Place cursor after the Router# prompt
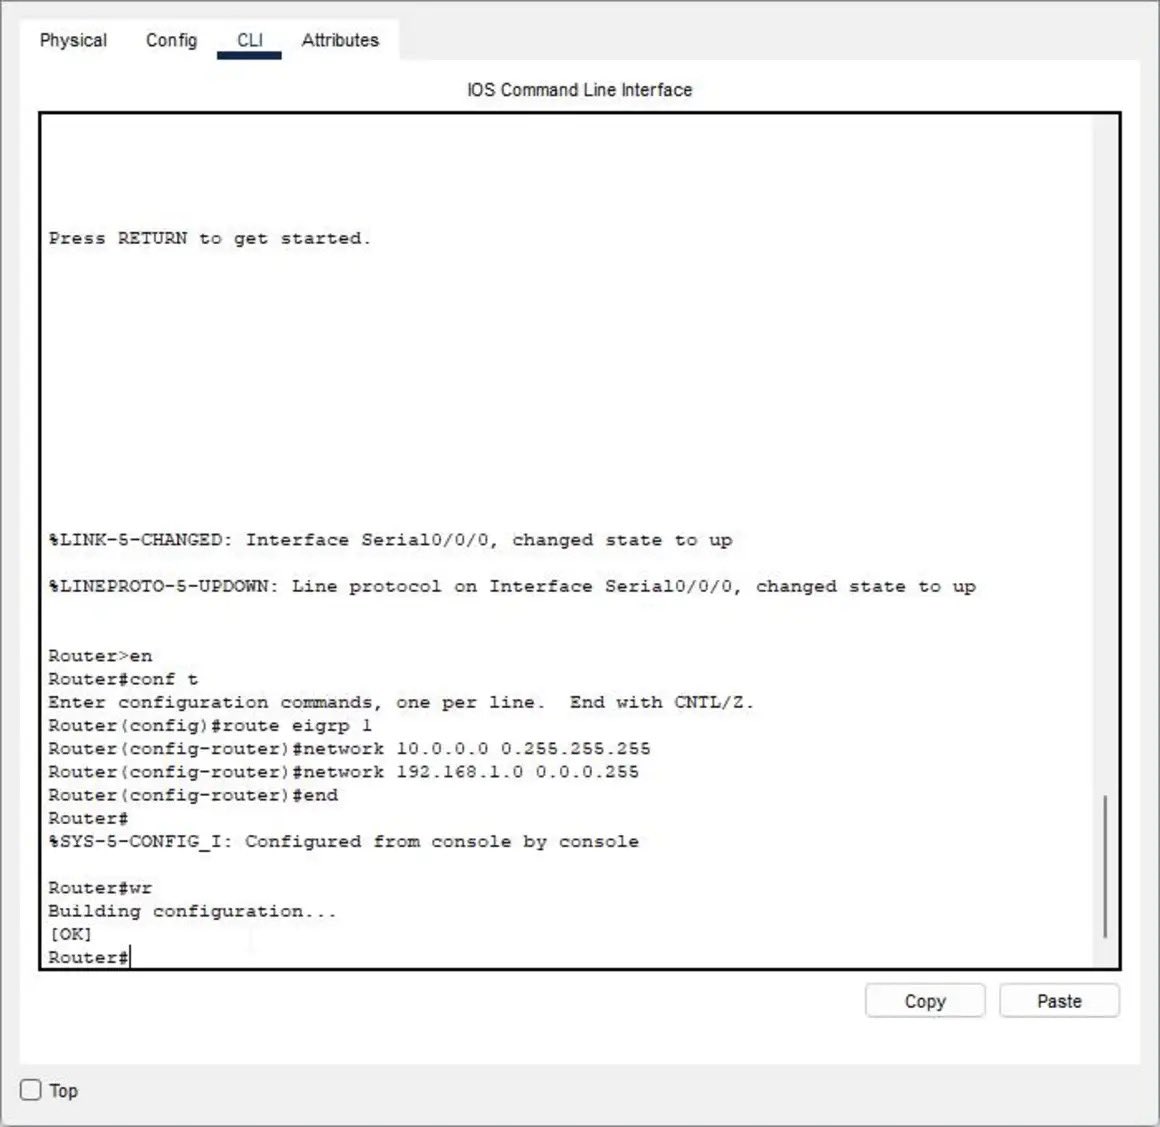 click(130, 957)
